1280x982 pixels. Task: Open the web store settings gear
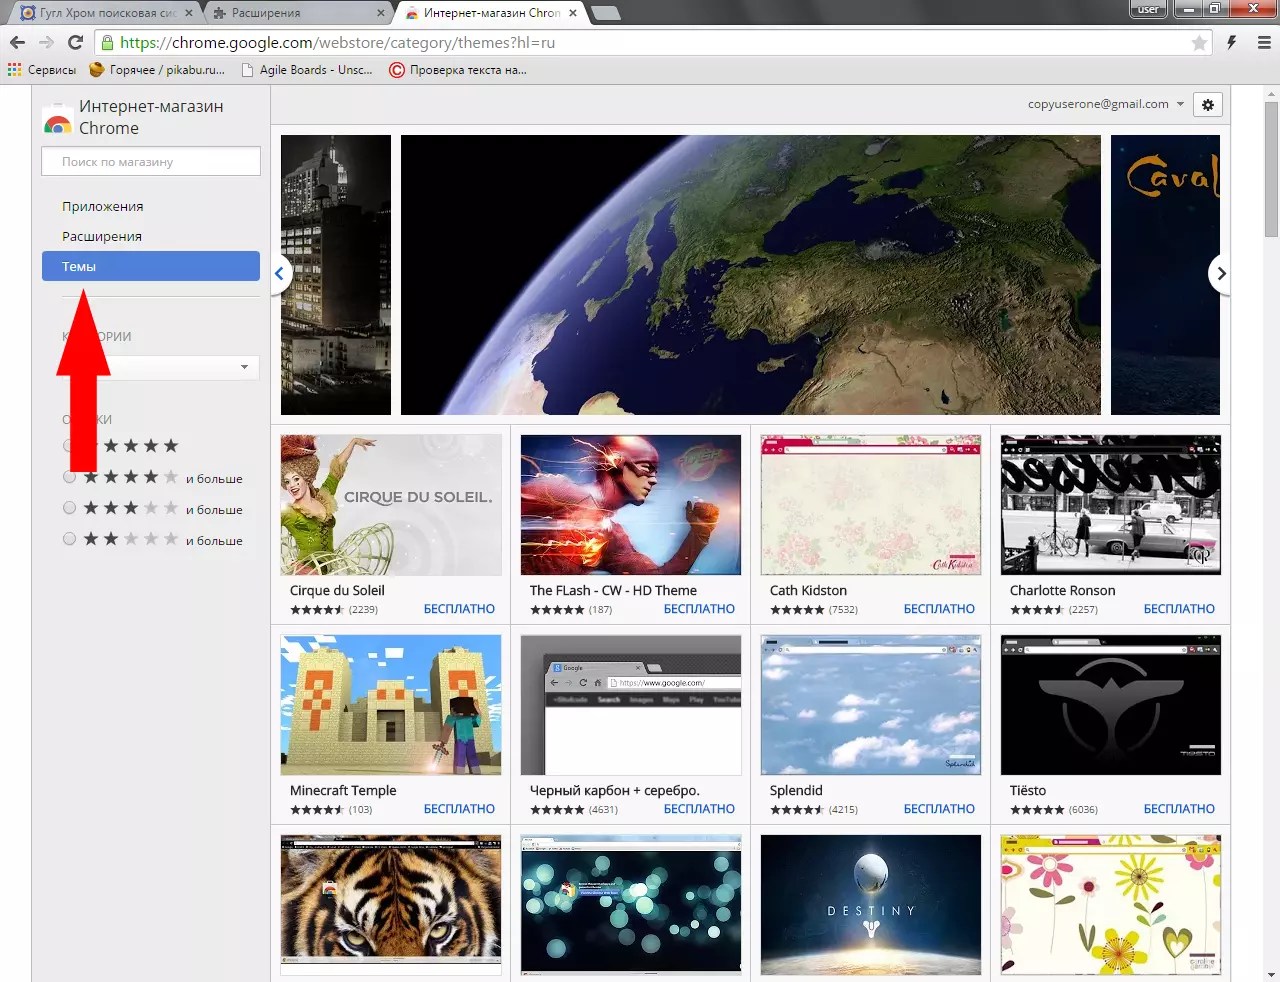pos(1208,104)
